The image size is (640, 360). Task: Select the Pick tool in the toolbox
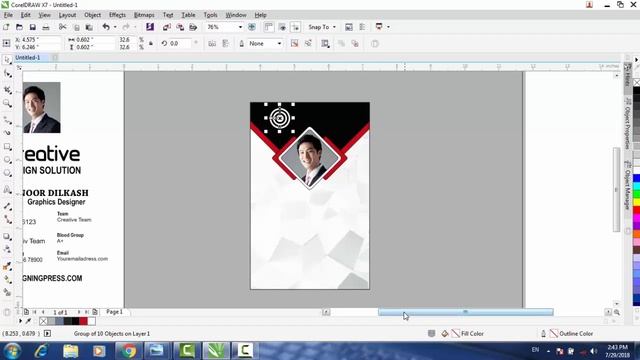click(7, 60)
